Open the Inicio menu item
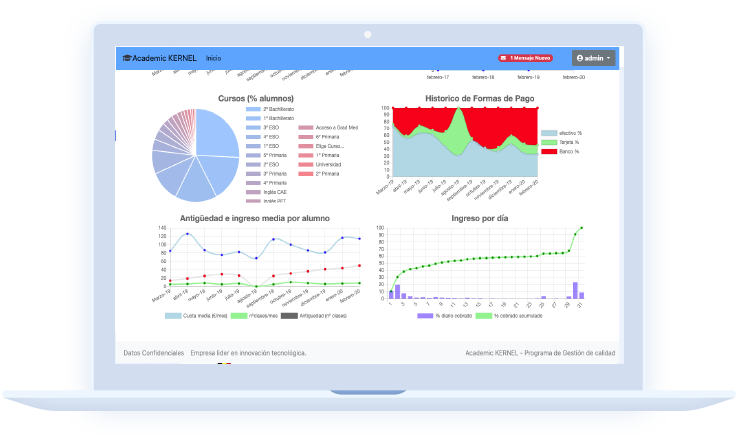 [x=213, y=58]
